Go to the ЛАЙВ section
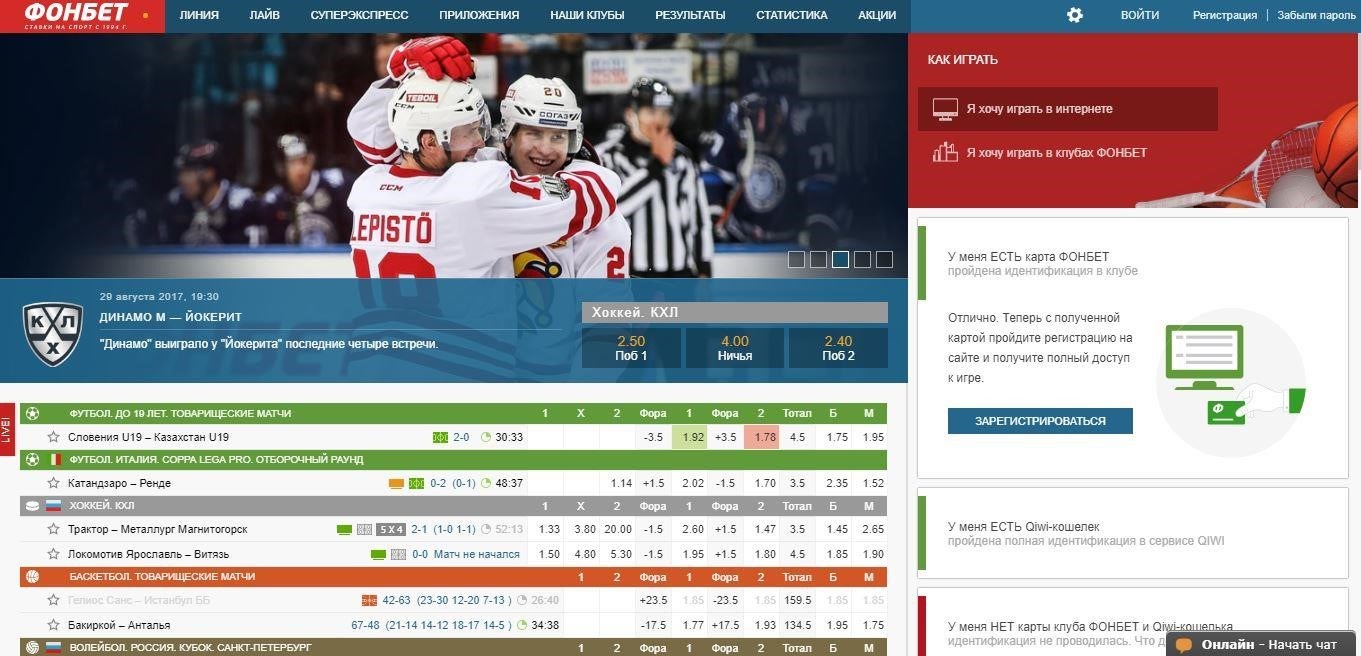Image resolution: width=1361 pixels, height=656 pixels. pos(265,16)
